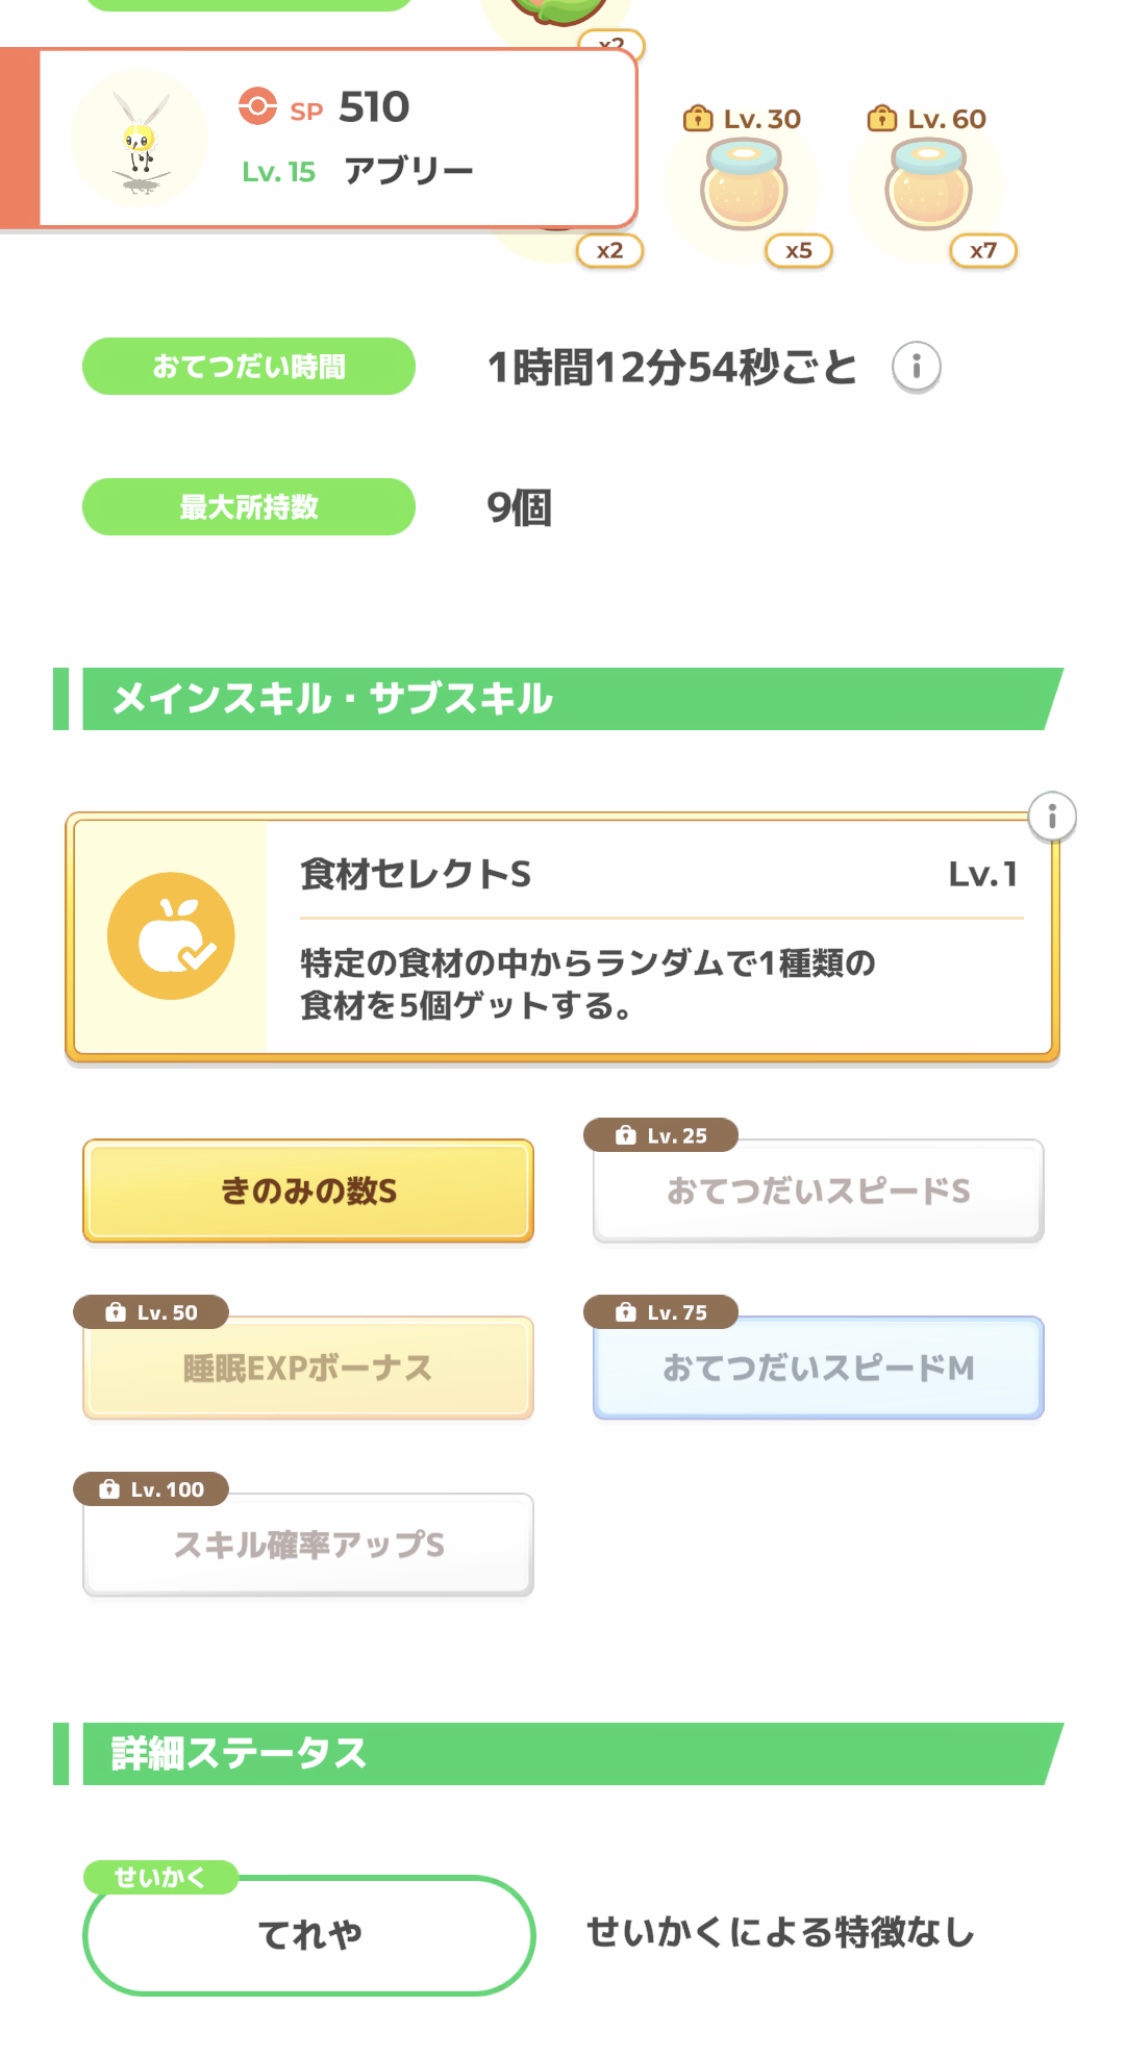Tap the Lv. 25 lock badge
Viewport: 1125px width, 2056px height.
pyautogui.click(x=662, y=1135)
